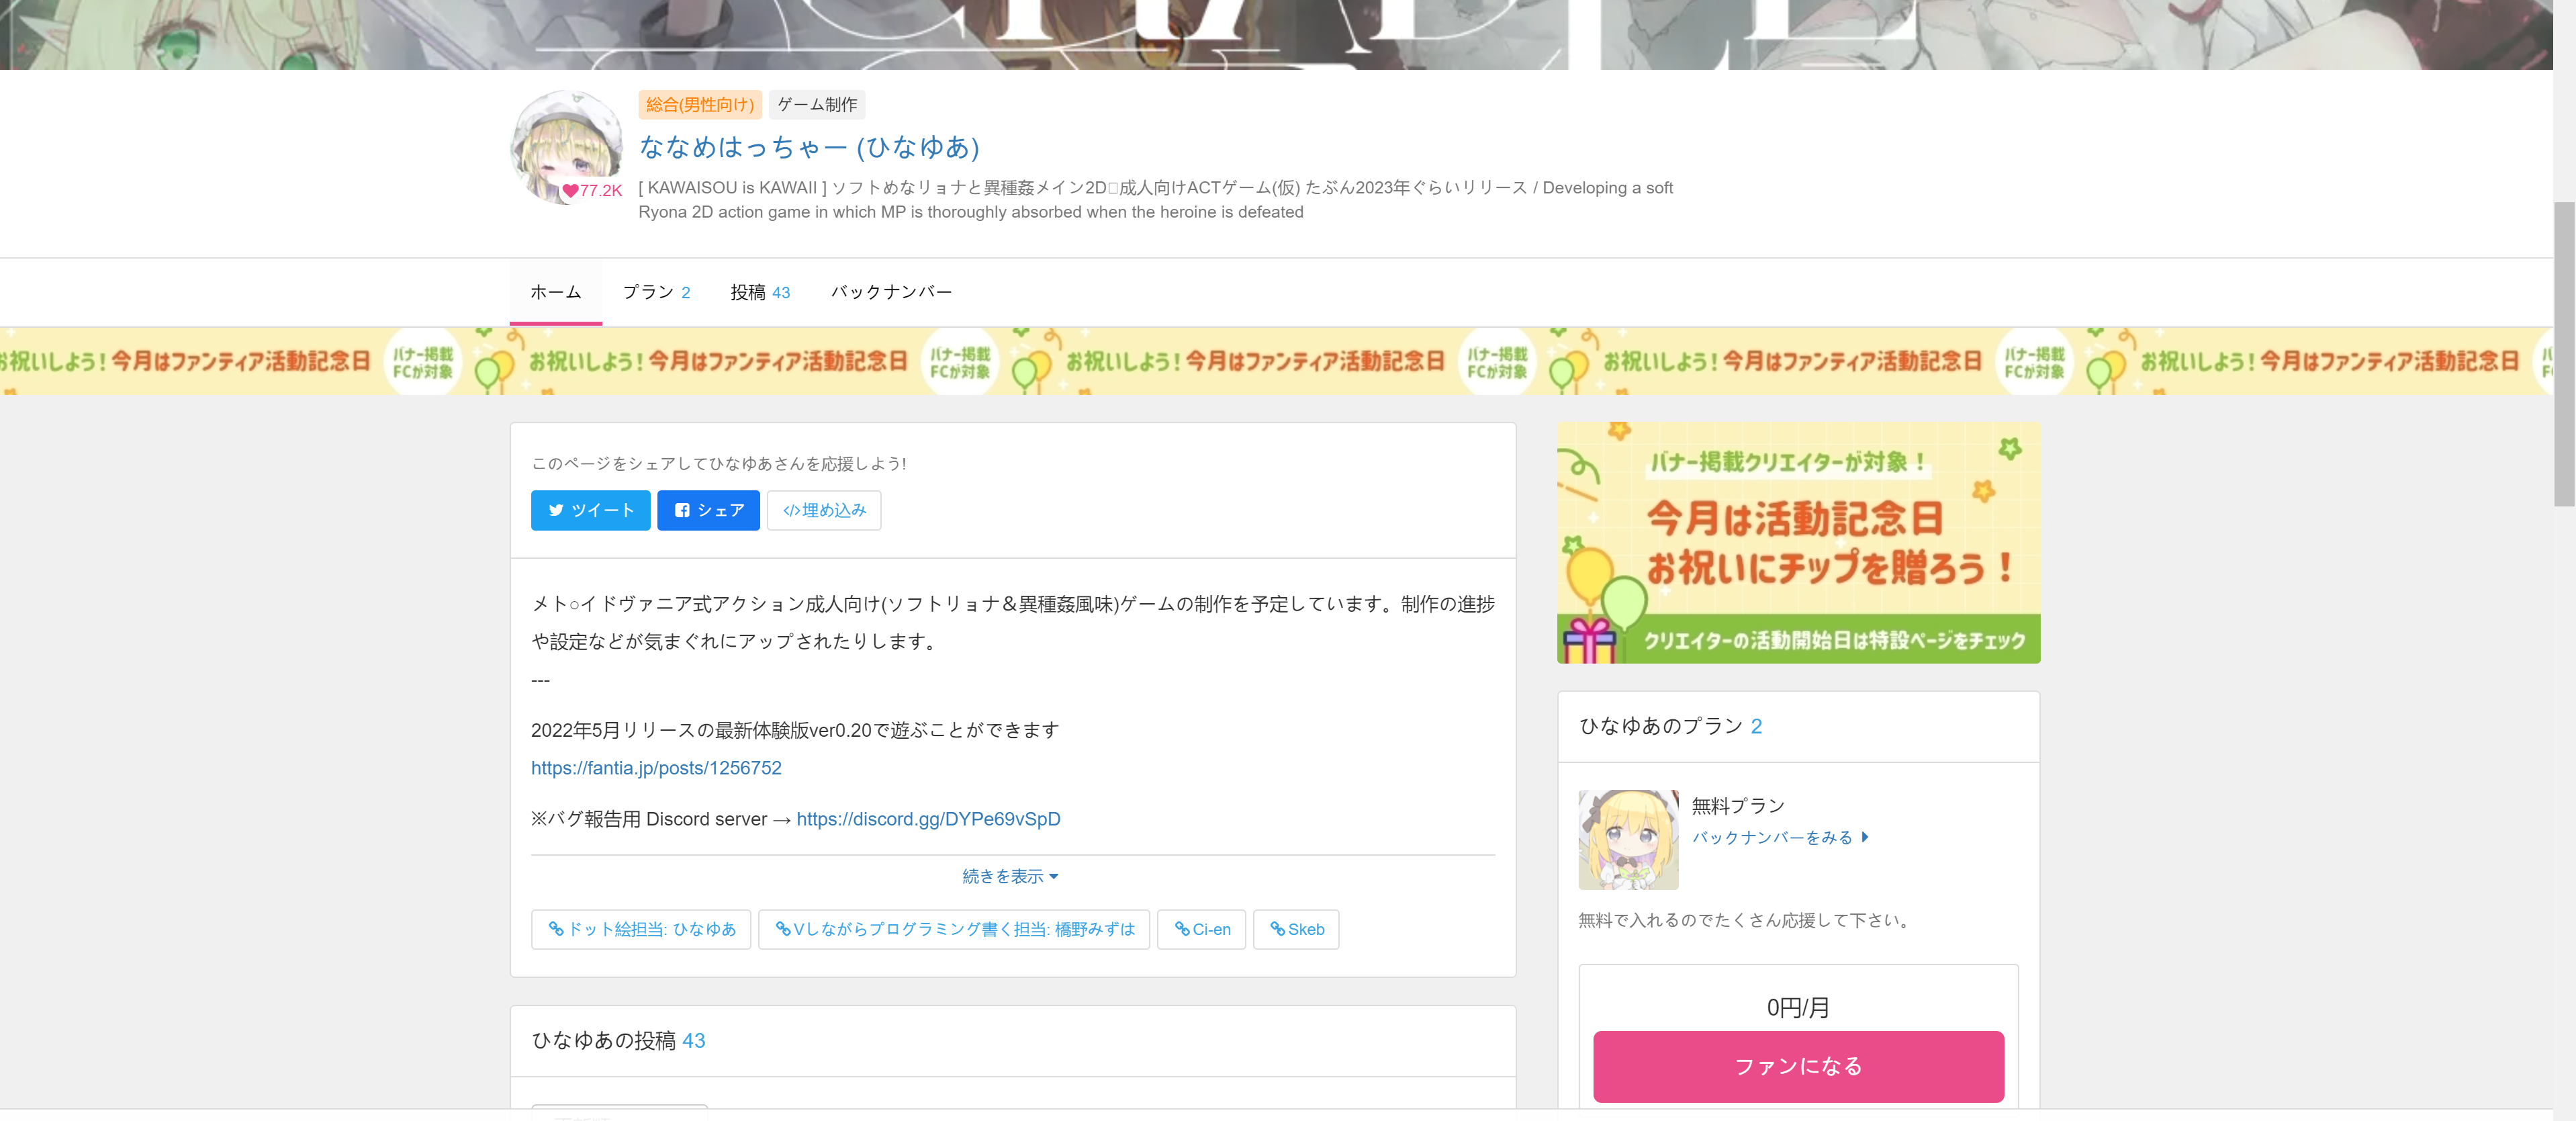Open the programming担当 橋野みずは link chip

(x=954, y=929)
